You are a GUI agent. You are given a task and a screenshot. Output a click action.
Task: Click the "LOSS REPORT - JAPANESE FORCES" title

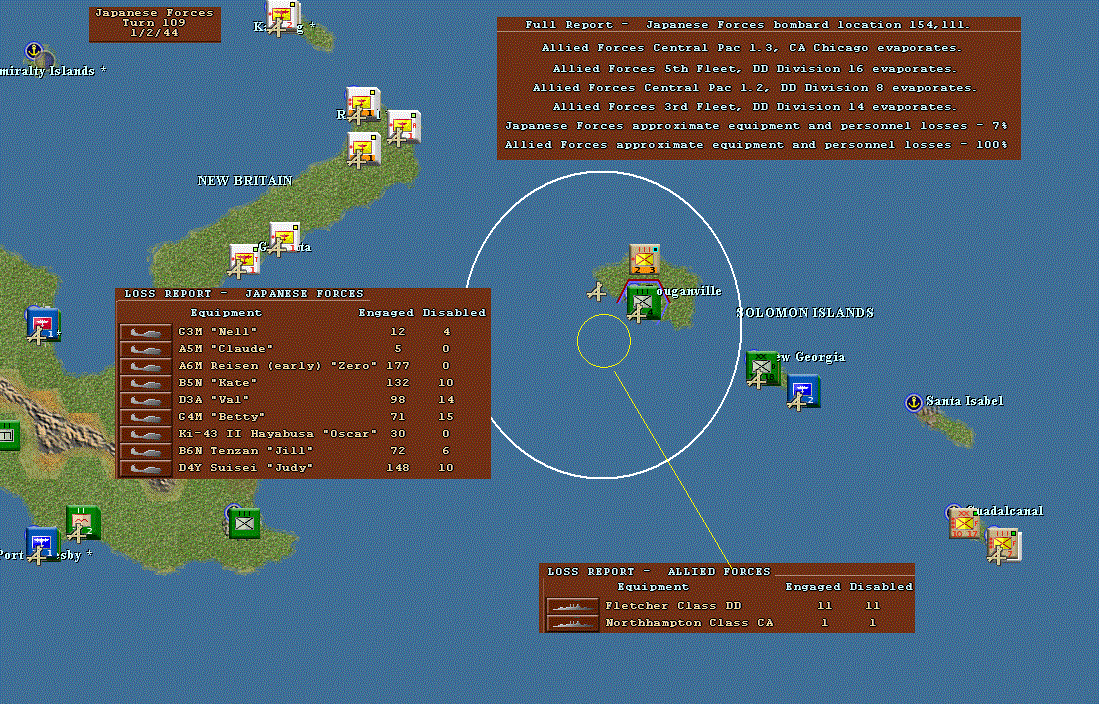(244, 294)
